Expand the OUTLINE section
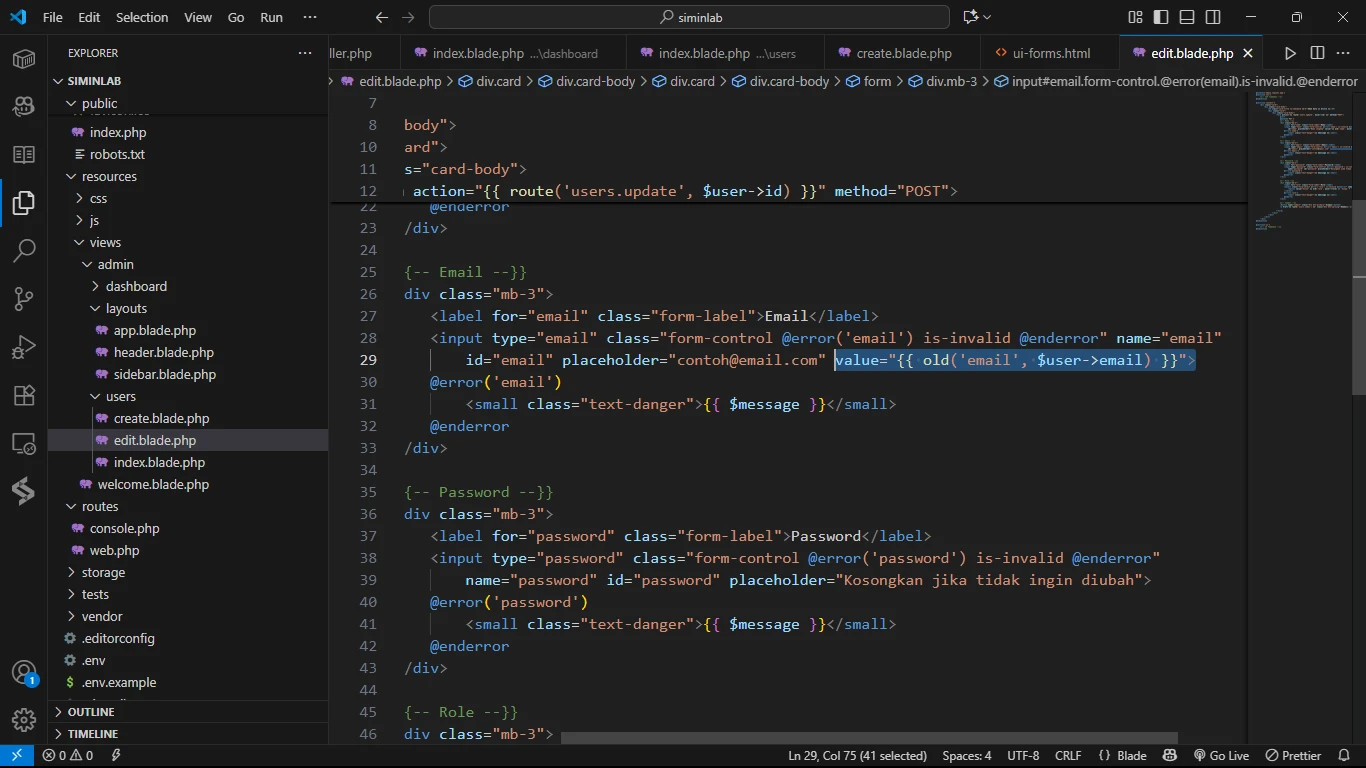1366x768 pixels. tap(90, 712)
